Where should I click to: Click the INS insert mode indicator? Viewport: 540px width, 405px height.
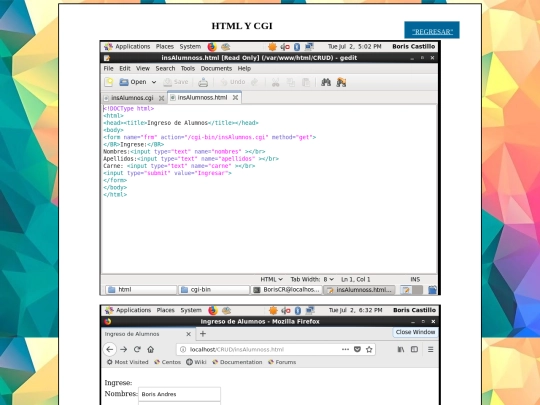415,279
